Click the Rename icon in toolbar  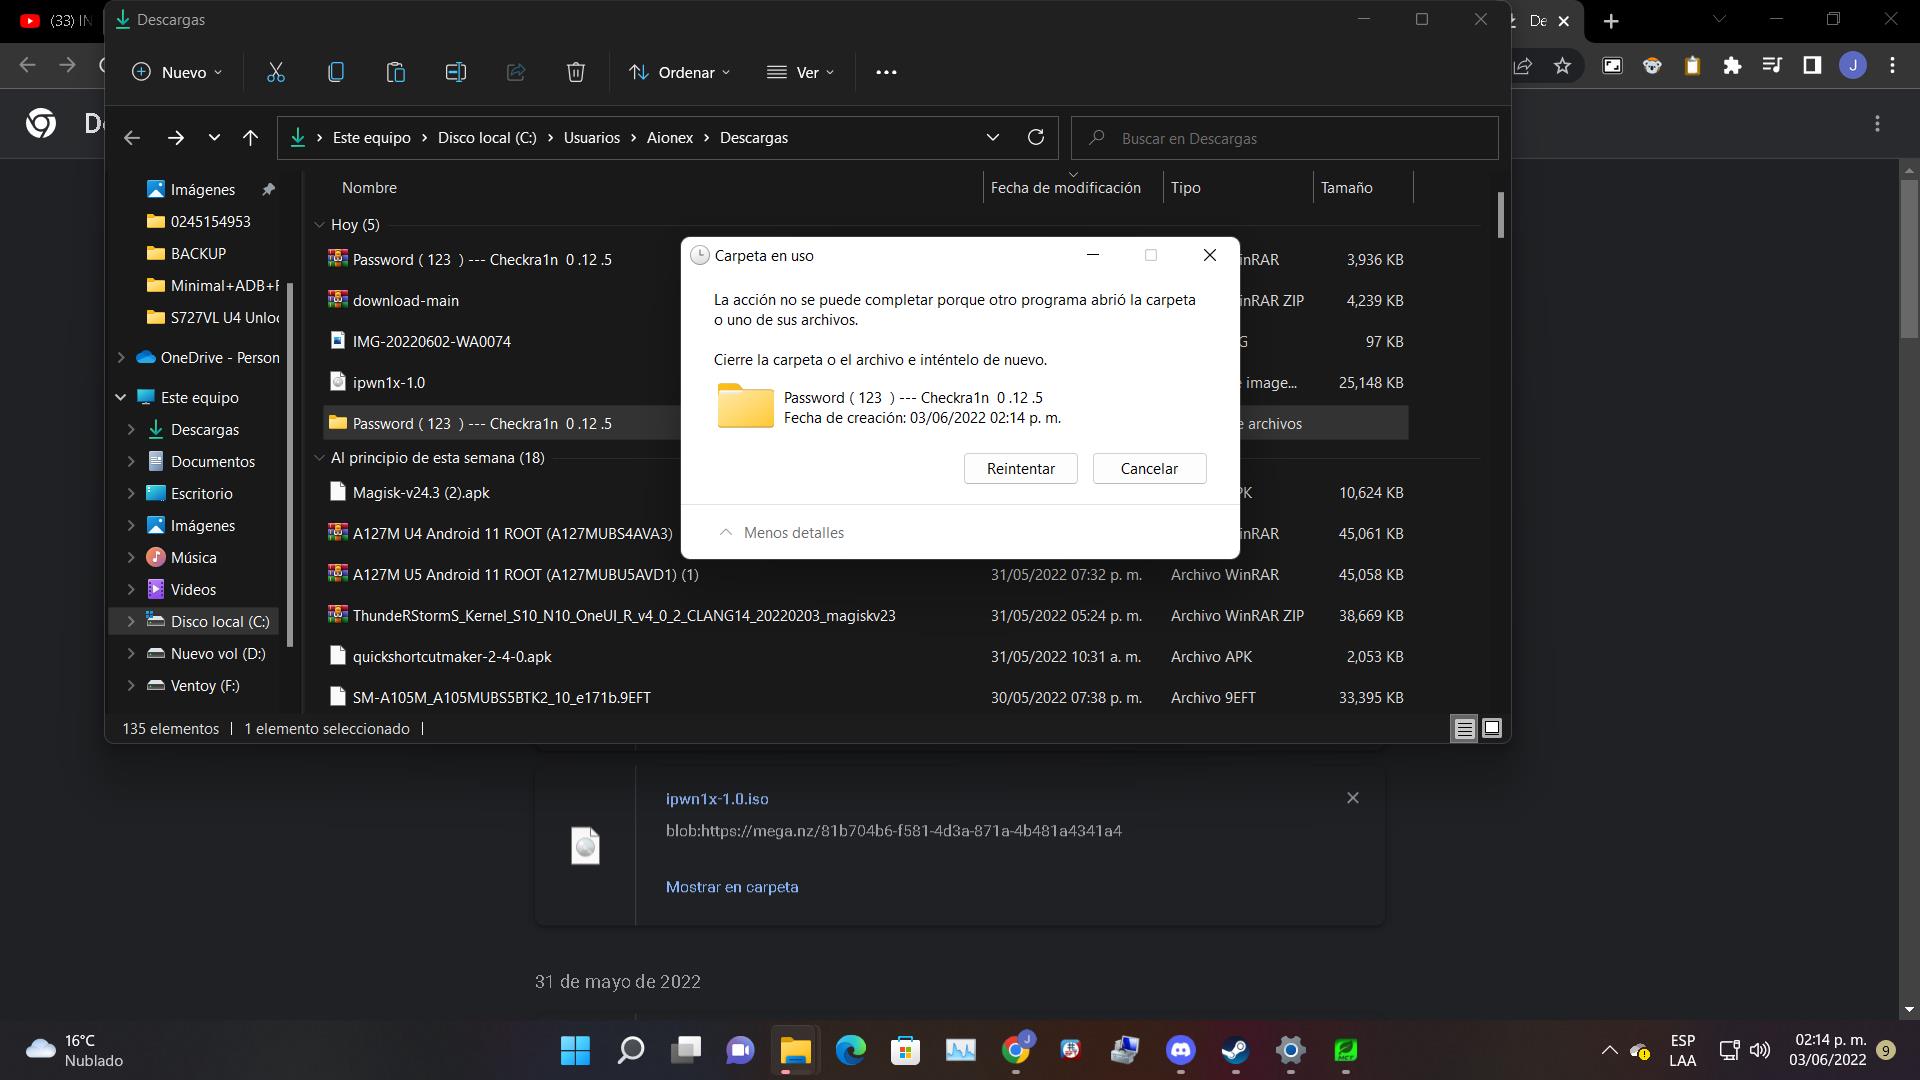click(456, 72)
